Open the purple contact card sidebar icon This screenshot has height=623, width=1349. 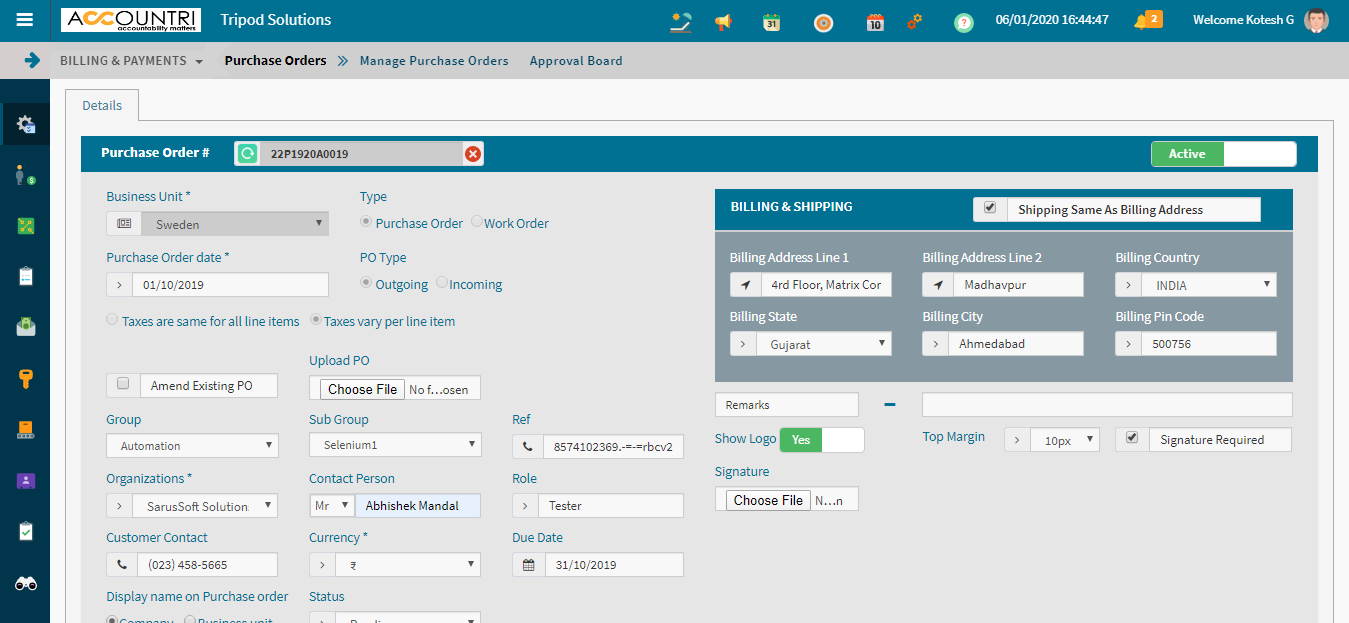pyautogui.click(x=26, y=481)
